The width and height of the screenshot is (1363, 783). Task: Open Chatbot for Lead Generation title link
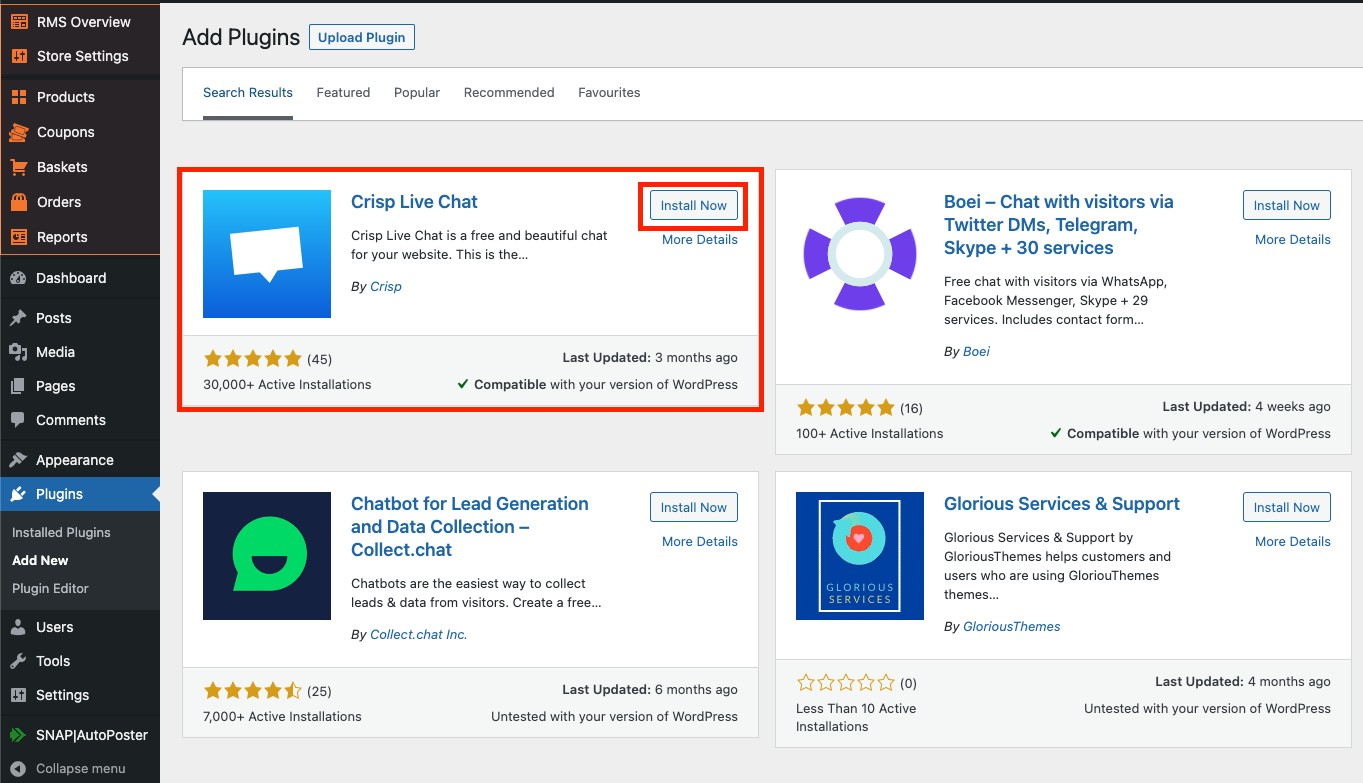click(x=470, y=527)
